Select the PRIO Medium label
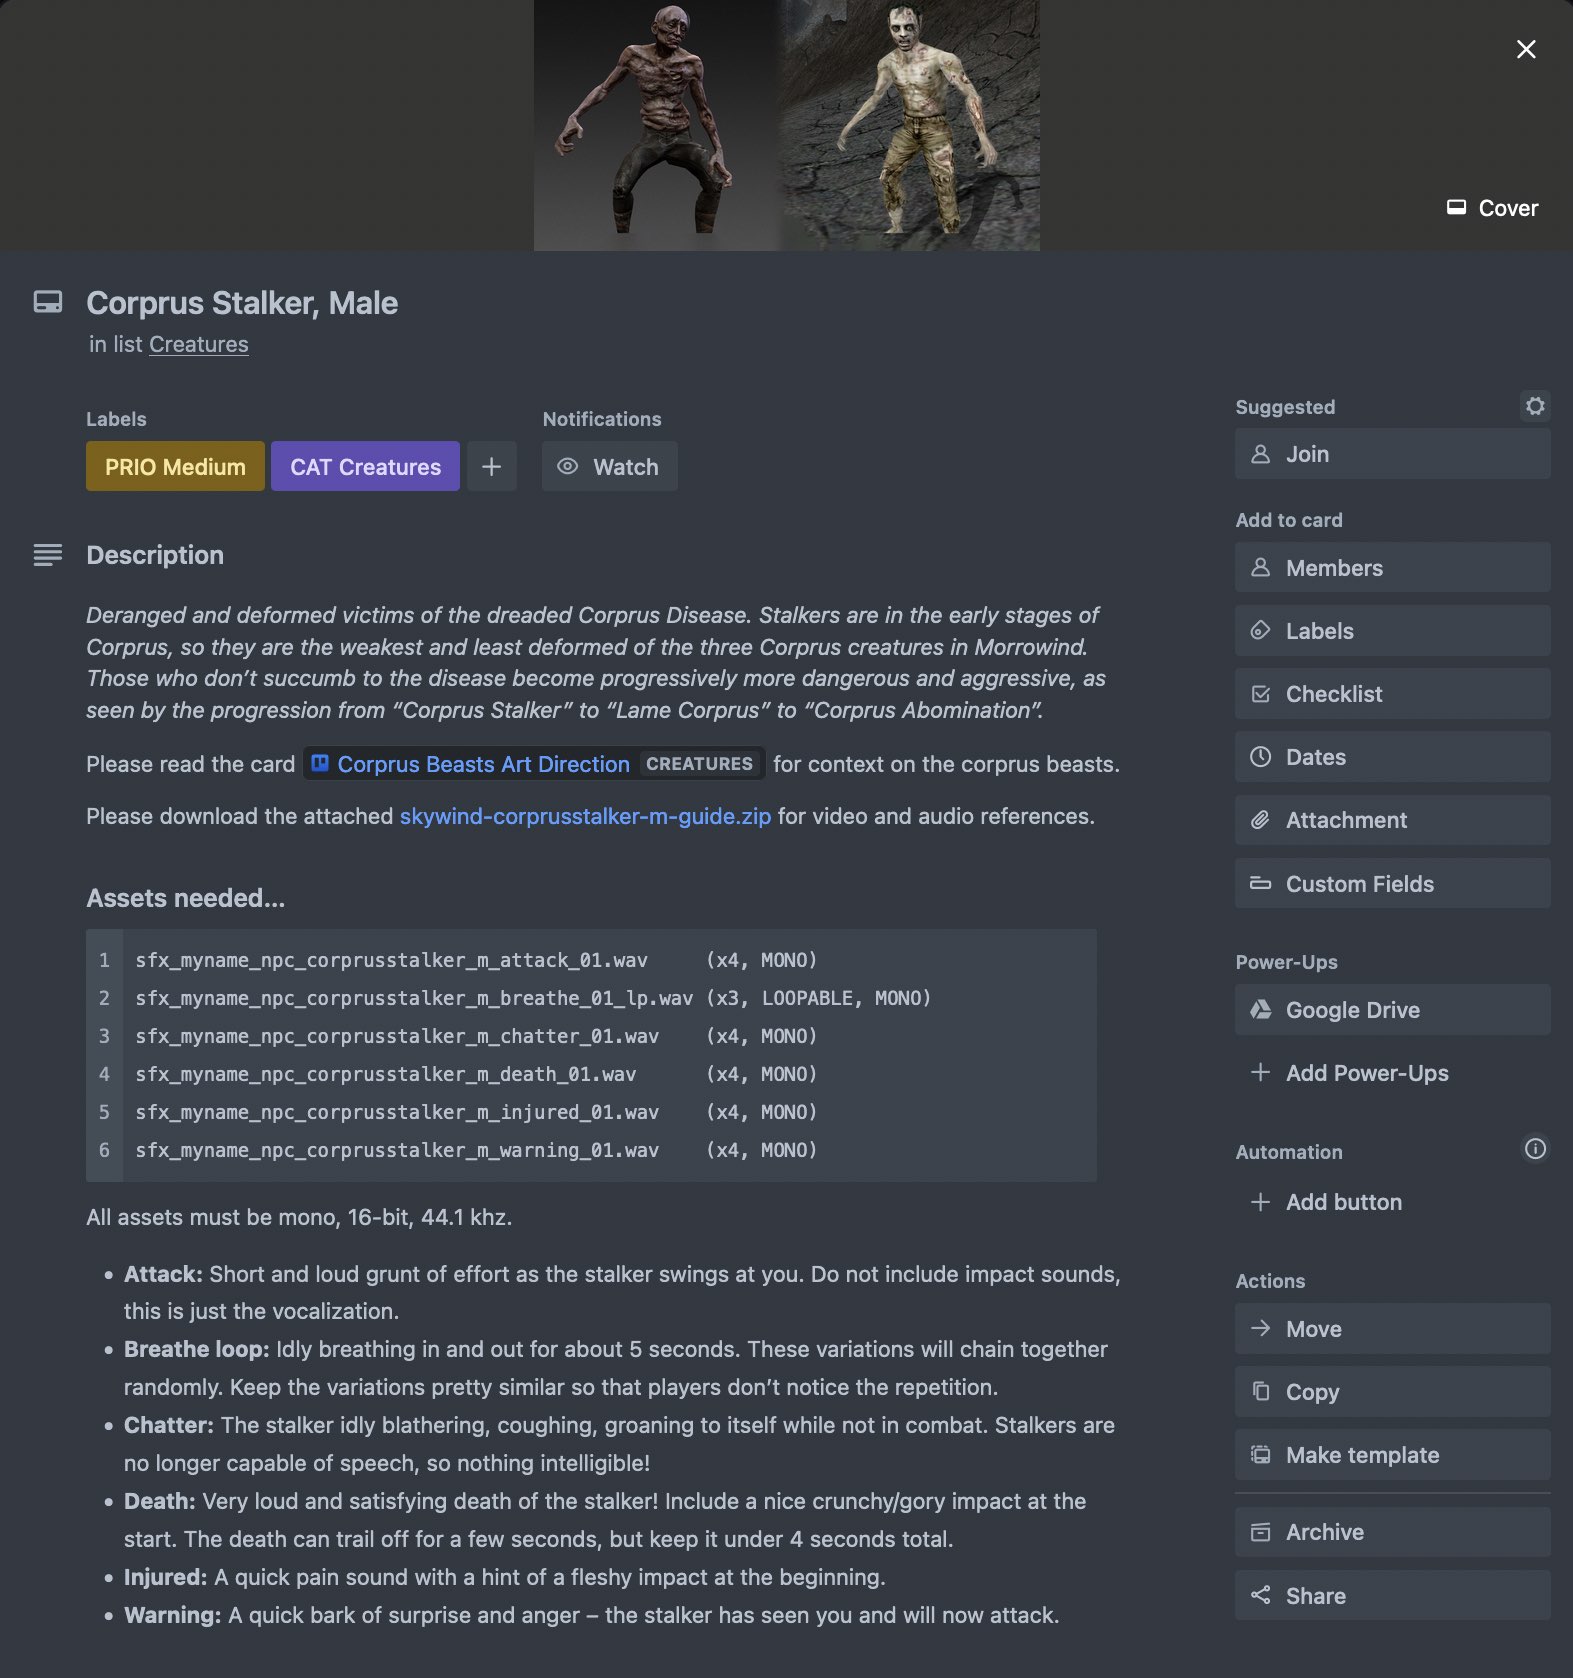This screenshot has height=1678, width=1573. [175, 467]
